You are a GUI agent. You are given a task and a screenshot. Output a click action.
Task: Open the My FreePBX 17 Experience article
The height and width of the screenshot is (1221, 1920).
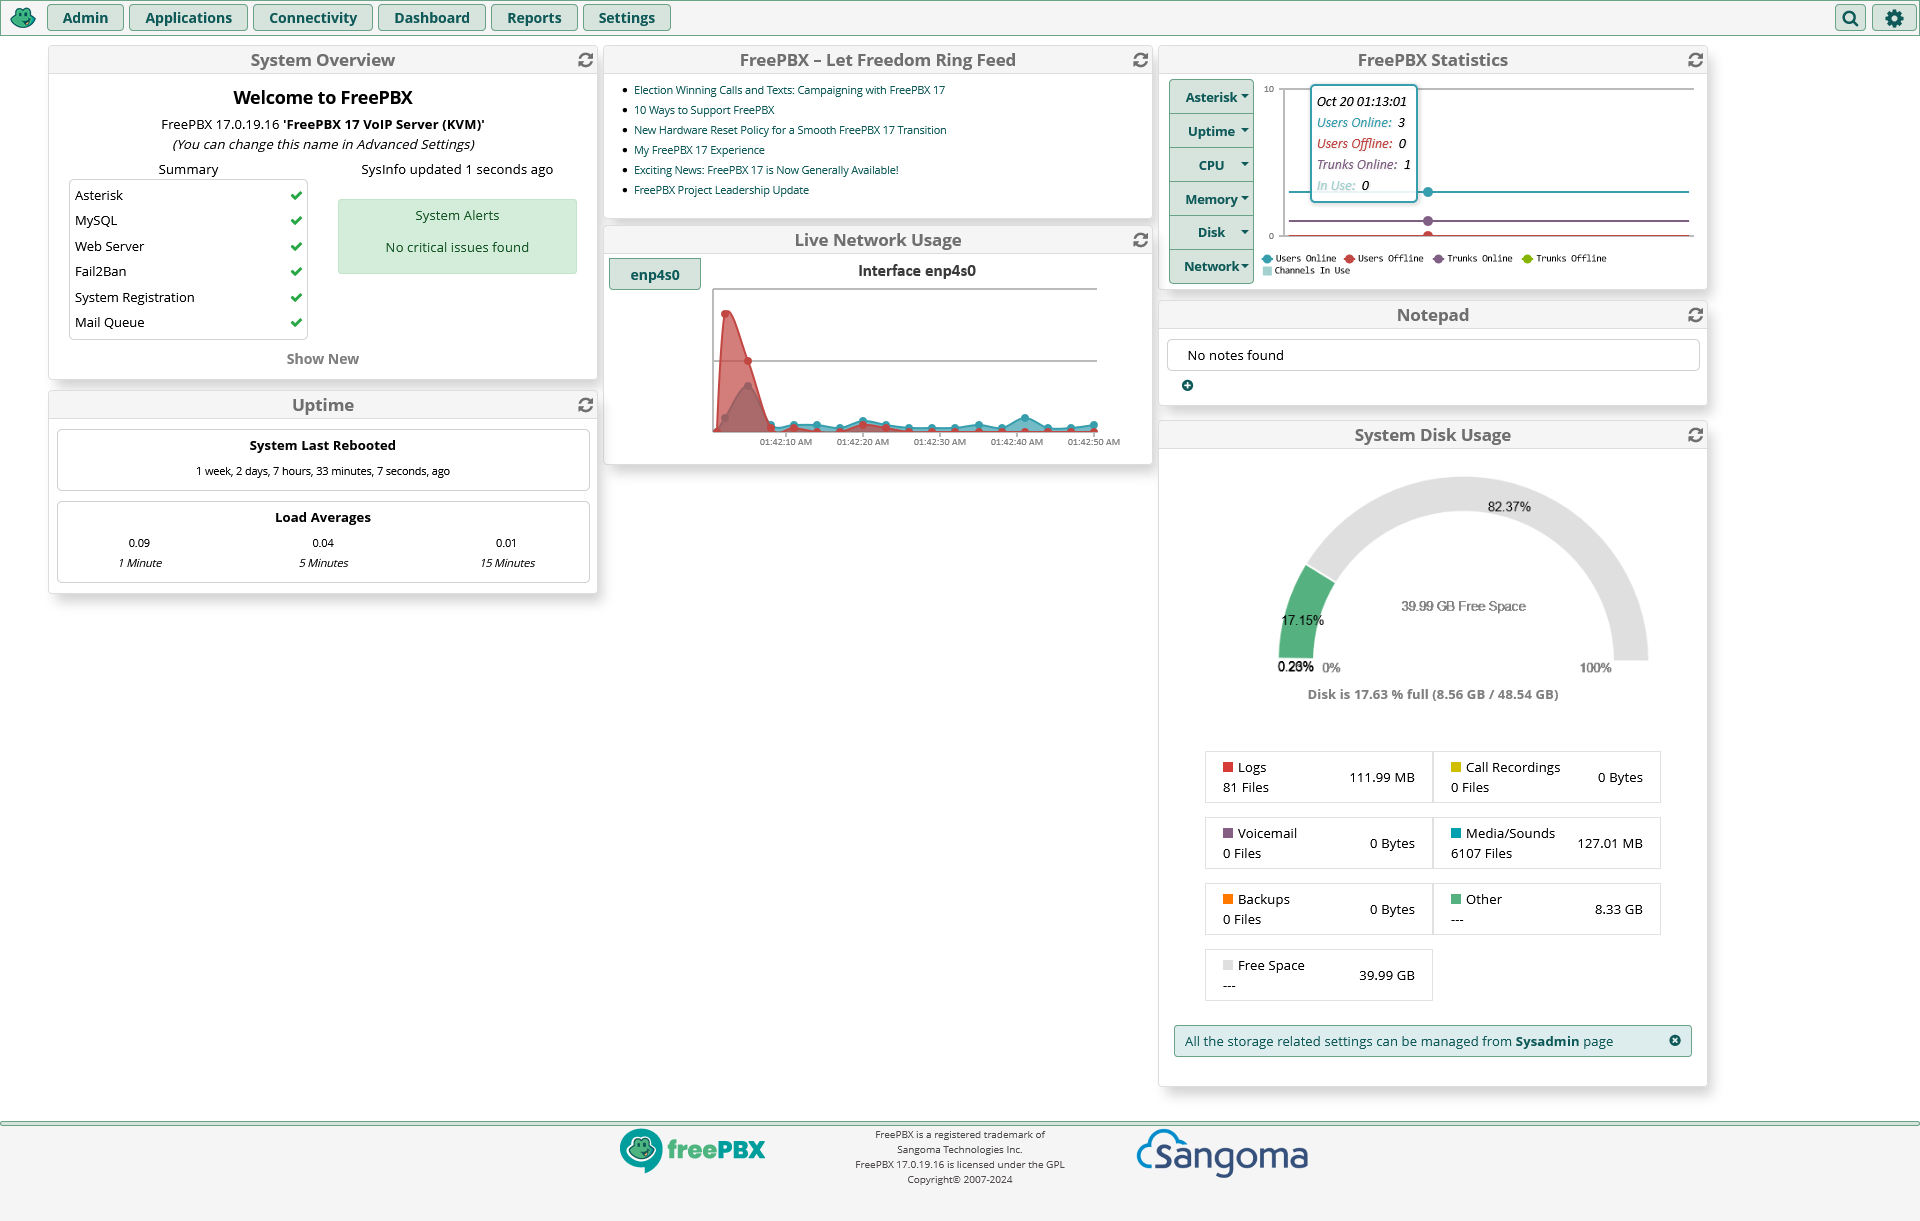click(699, 150)
